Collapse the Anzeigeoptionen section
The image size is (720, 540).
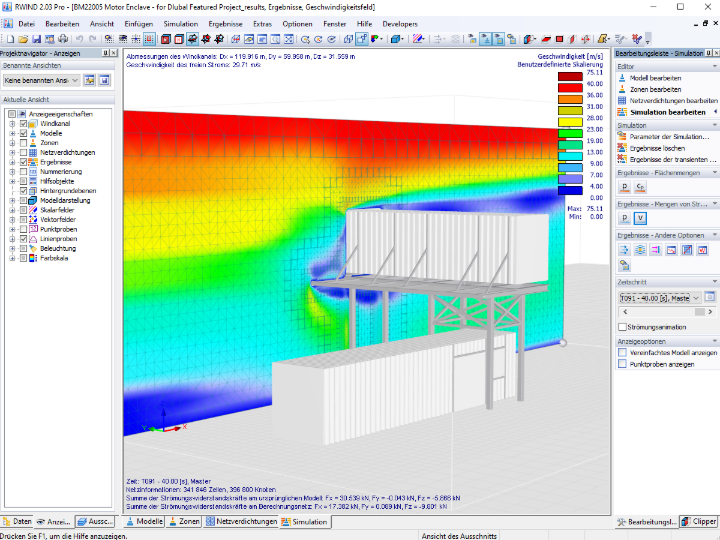667,341
